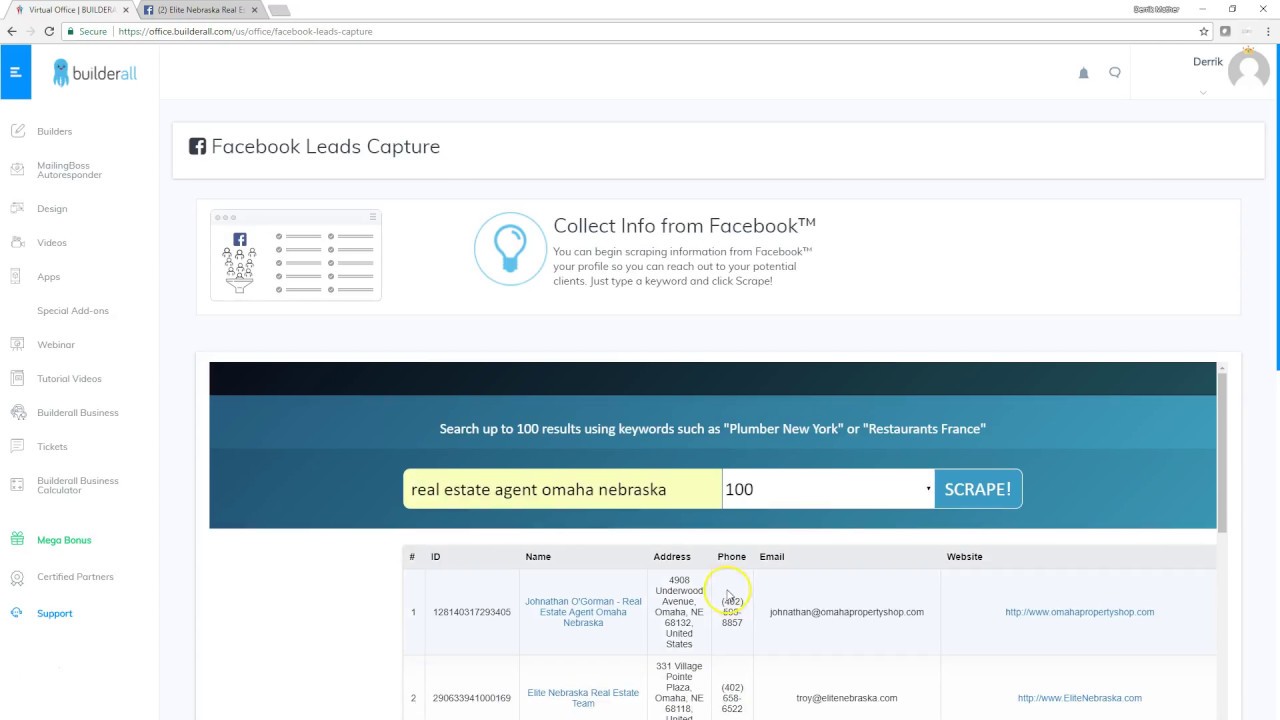Screen dimensions: 1280x720
Task: Click the Tutorial Videos icon
Action: tap(17, 378)
